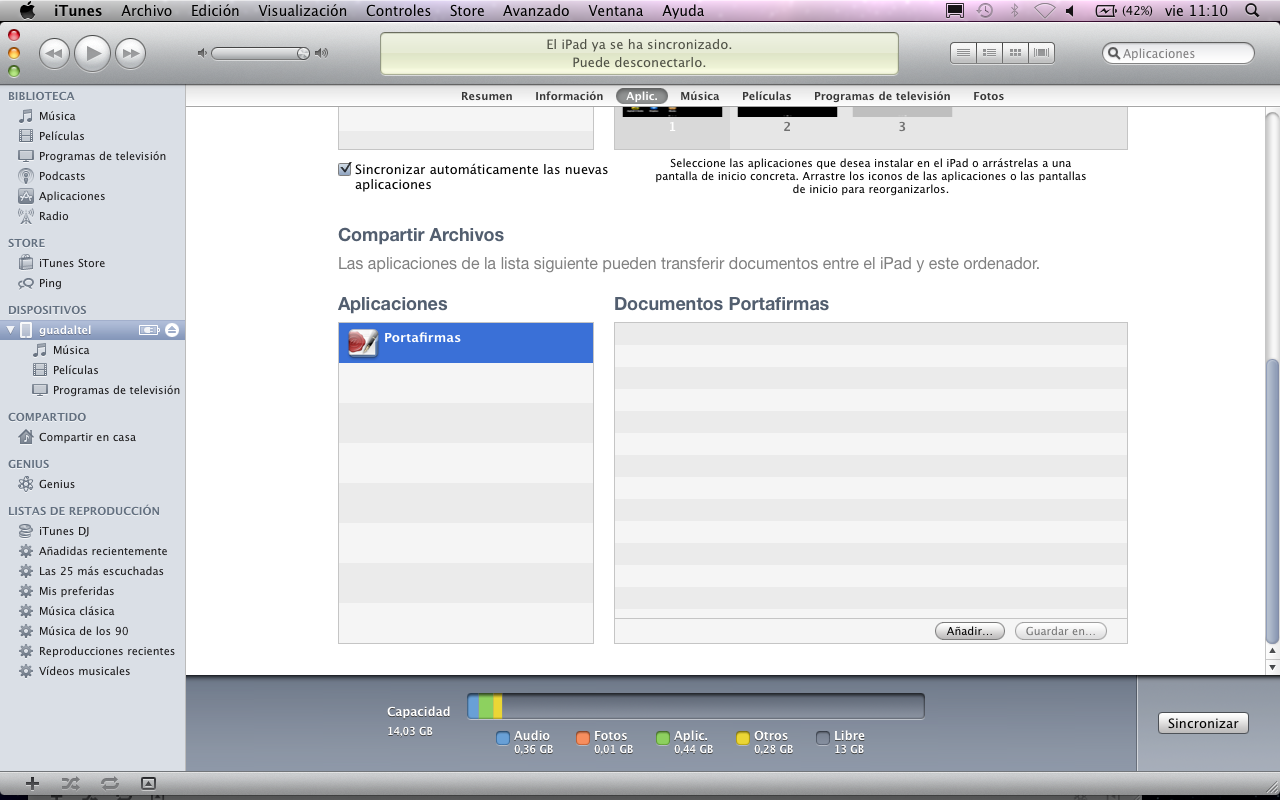The height and width of the screenshot is (800, 1280).
Task: Toggle Sincronizar automáticamente las nuevas aplicaciones
Action: click(x=345, y=169)
